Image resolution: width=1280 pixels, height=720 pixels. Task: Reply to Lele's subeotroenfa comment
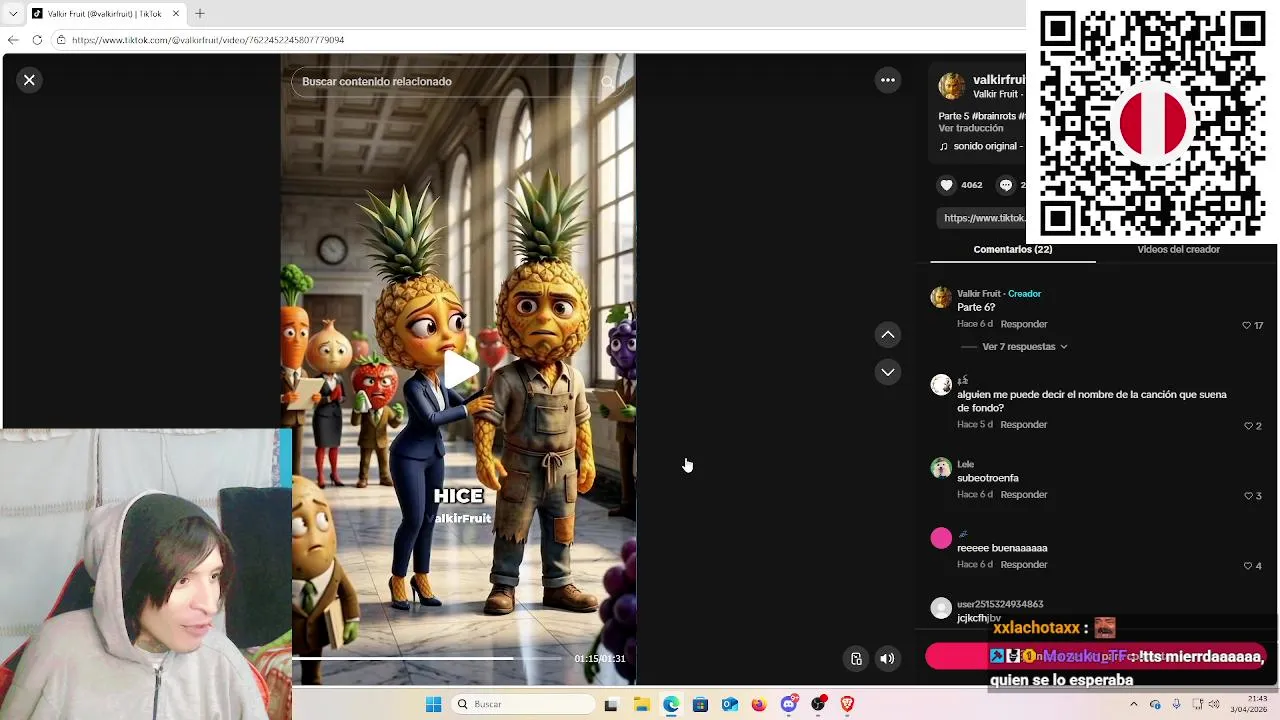point(1024,494)
